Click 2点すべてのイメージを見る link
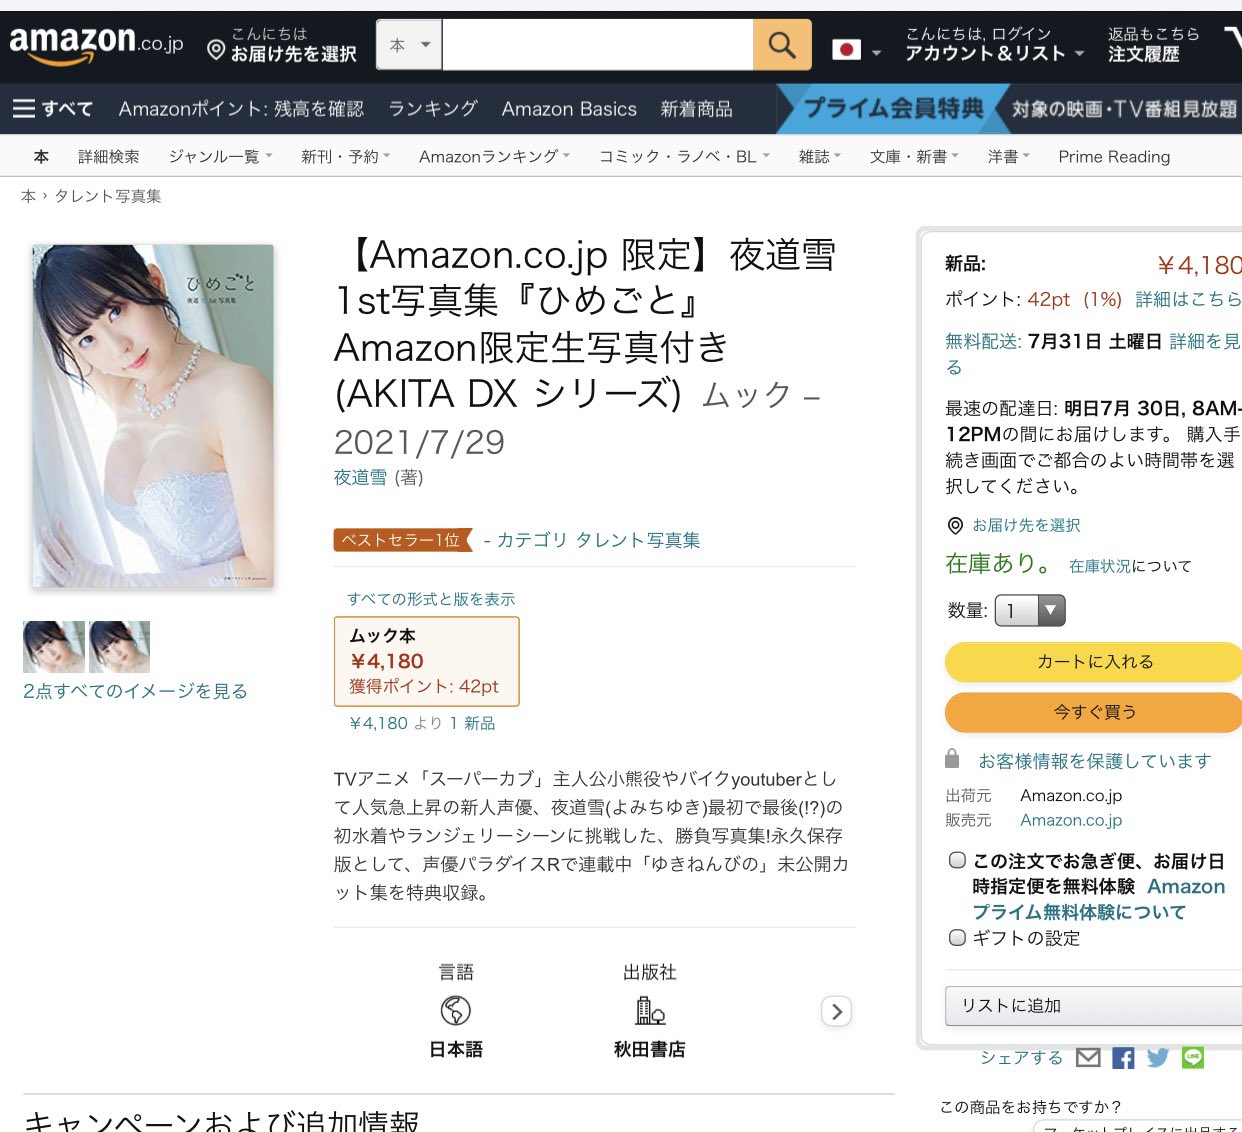Screen dimensions: 1242x1132 tap(135, 691)
